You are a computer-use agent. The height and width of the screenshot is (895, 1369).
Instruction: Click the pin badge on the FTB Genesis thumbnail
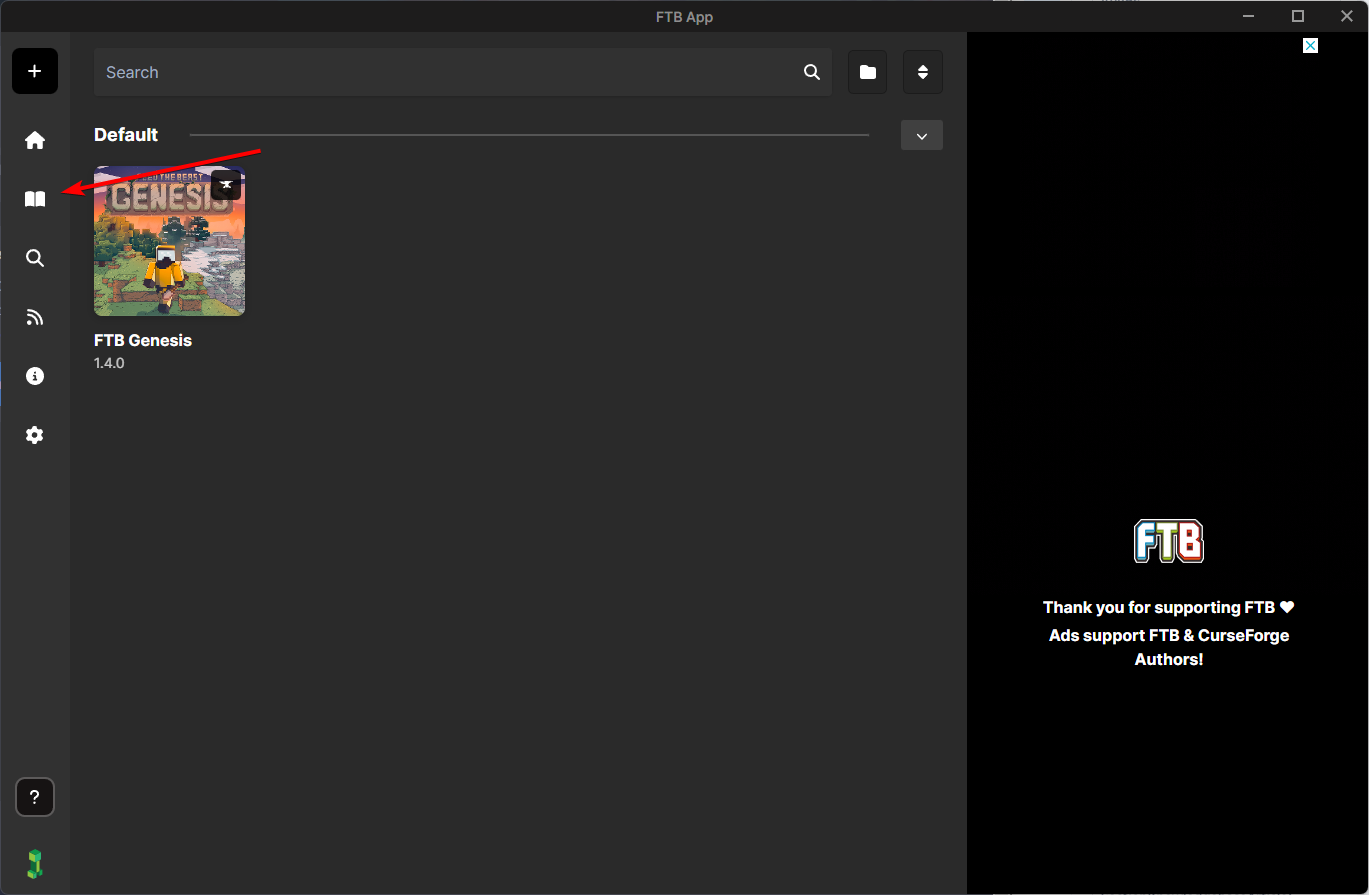226,185
